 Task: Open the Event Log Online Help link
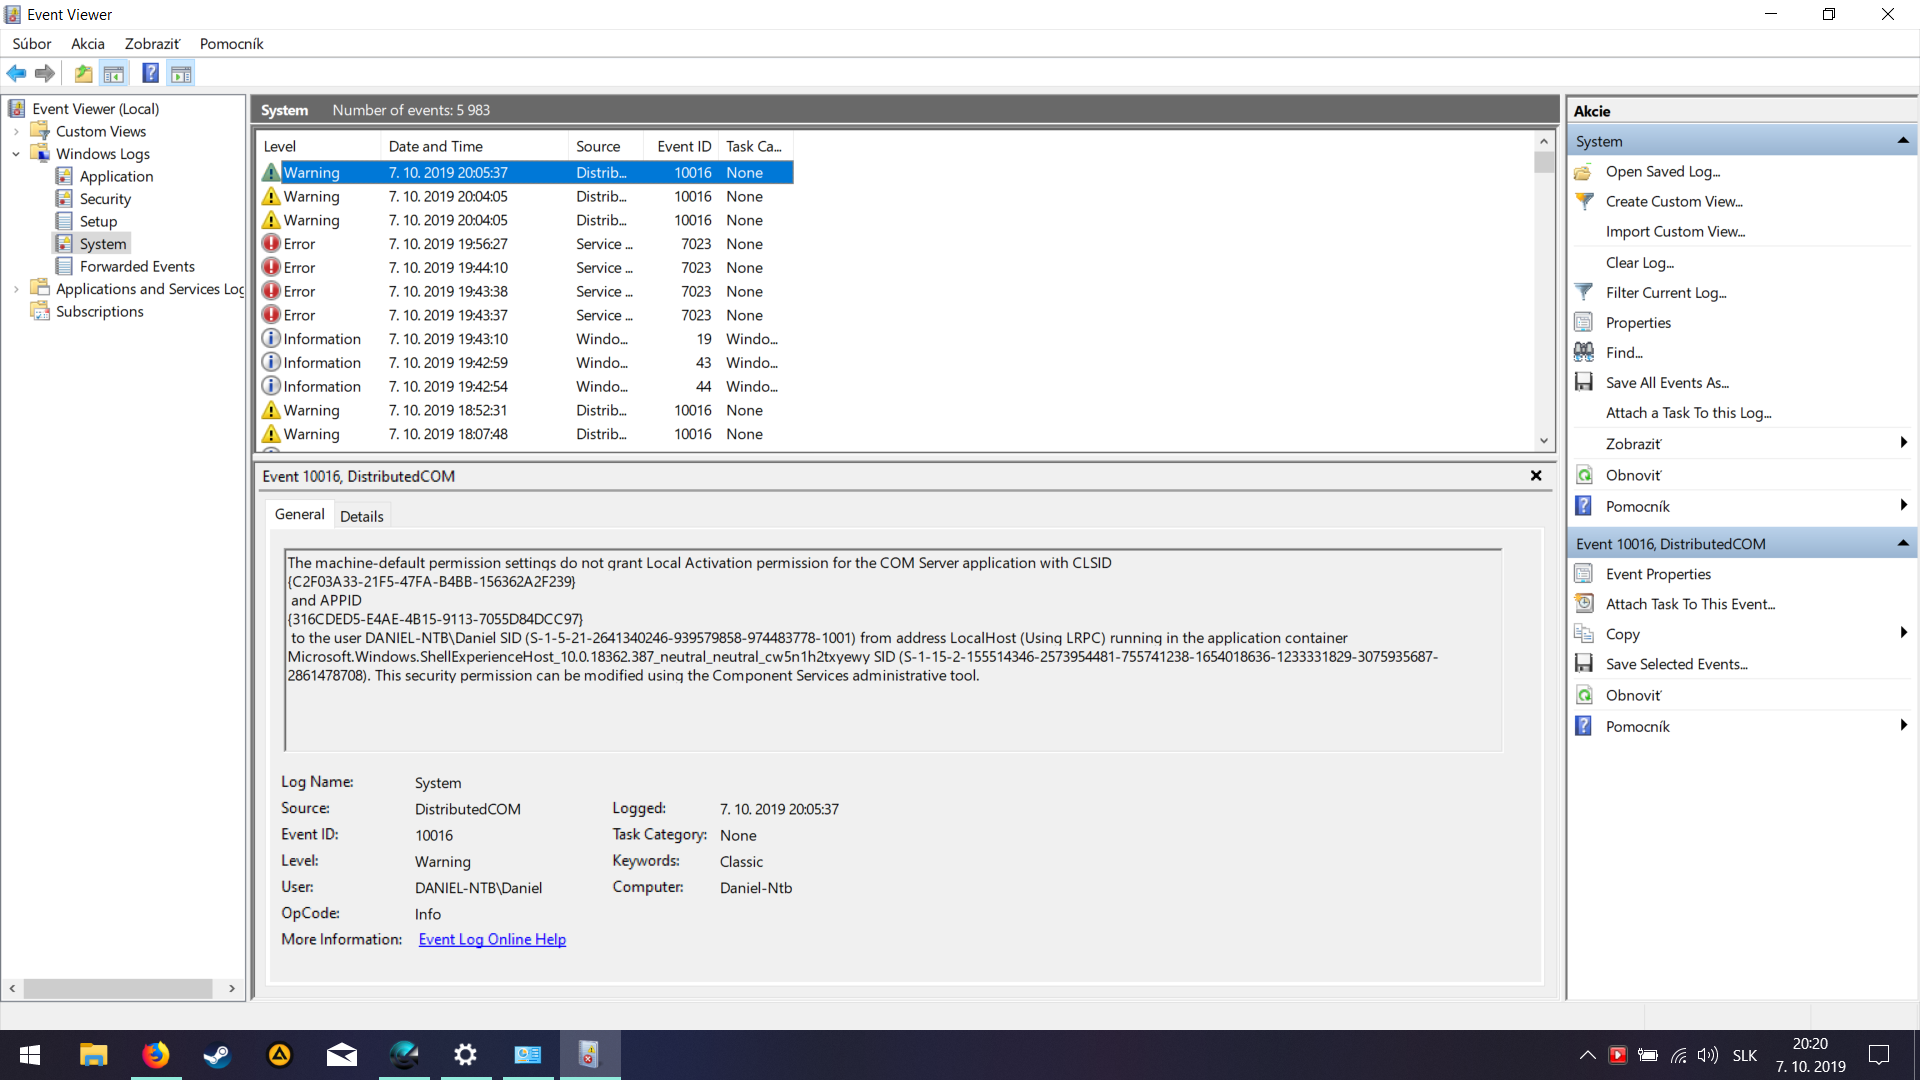492,939
